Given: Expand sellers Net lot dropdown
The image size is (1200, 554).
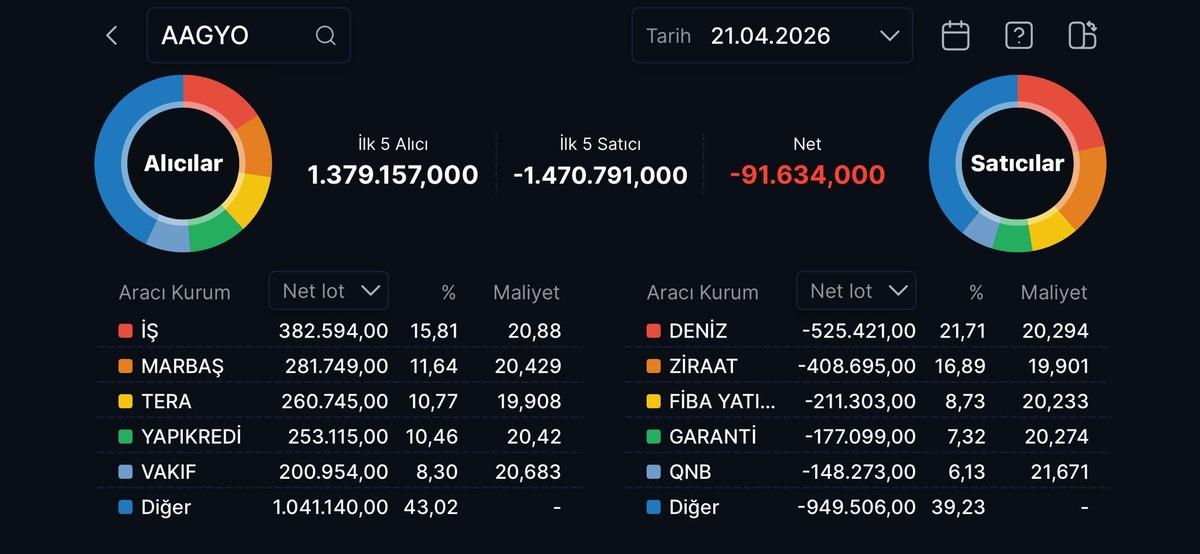Looking at the screenshot, I should coord(856,291).
